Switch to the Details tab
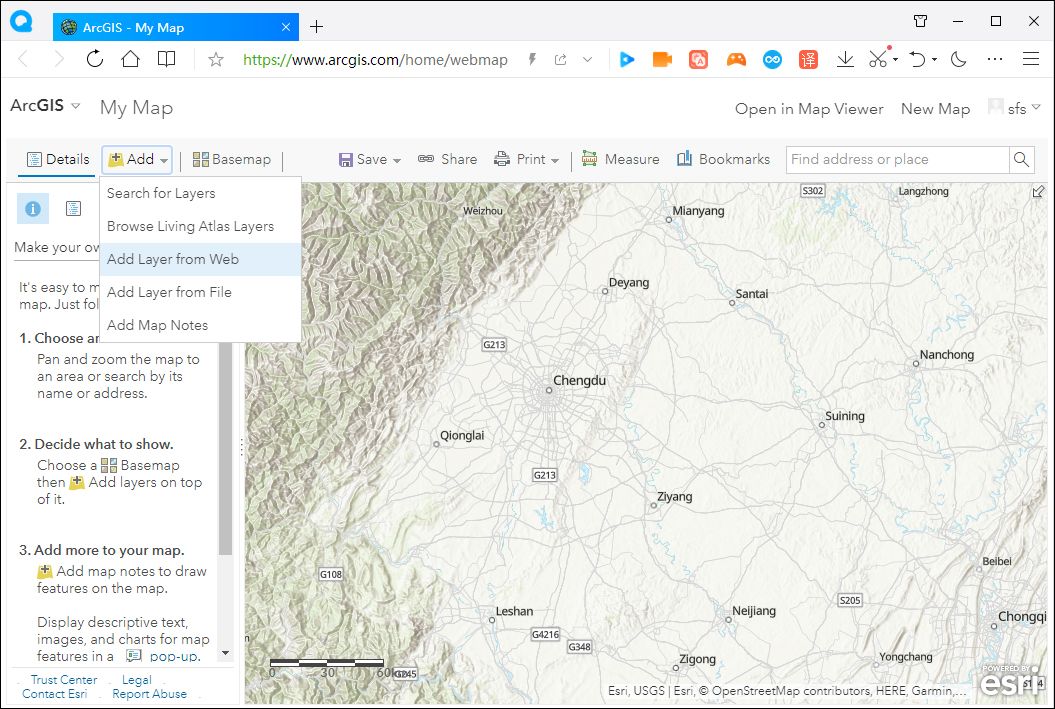The height and width of the screenshot is (709, 1055). click(x=58, y=159)
